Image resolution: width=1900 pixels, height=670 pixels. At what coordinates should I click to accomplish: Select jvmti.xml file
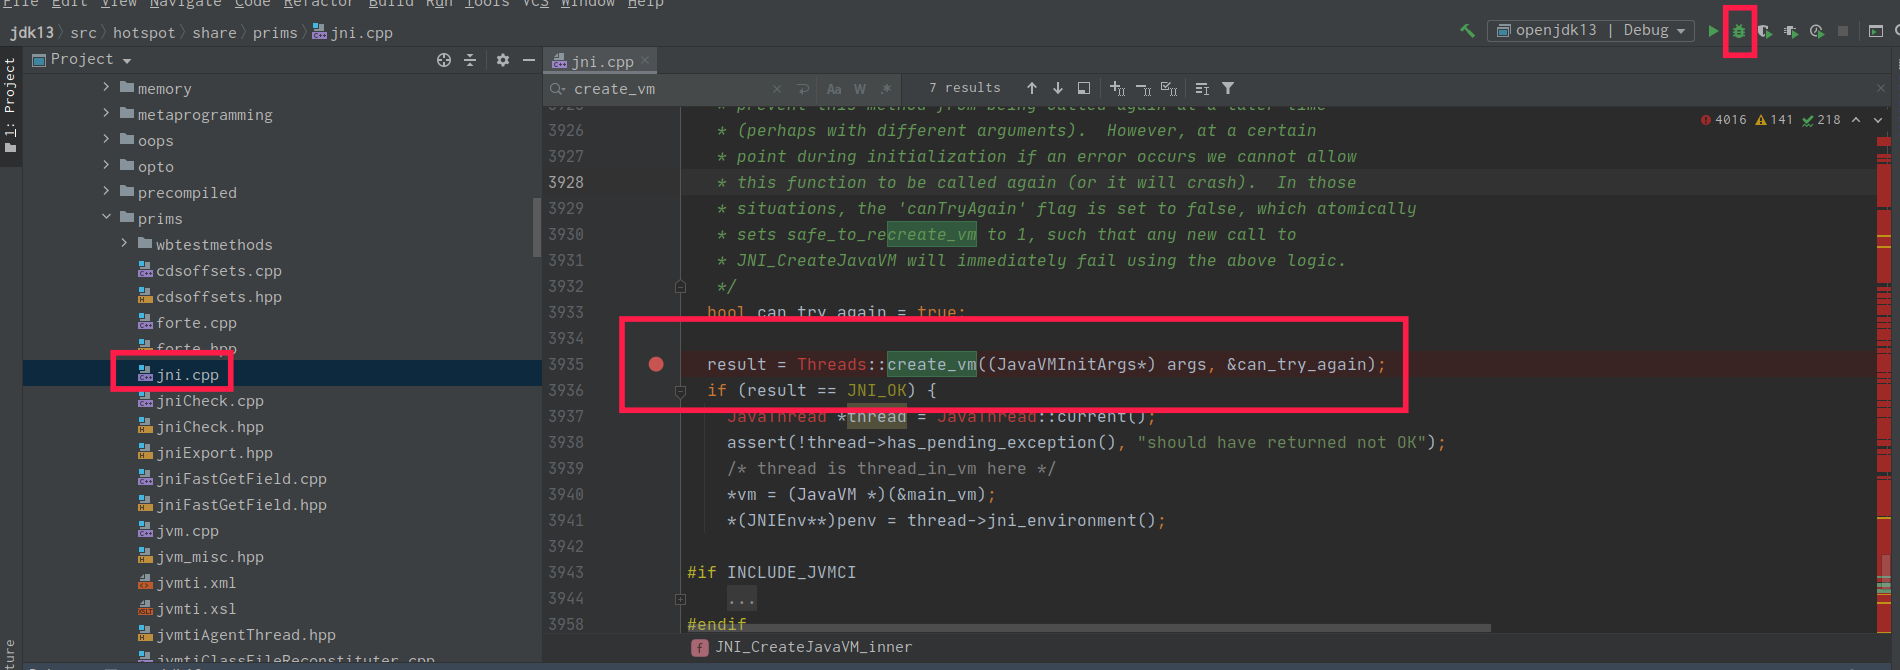click(188, 583)
